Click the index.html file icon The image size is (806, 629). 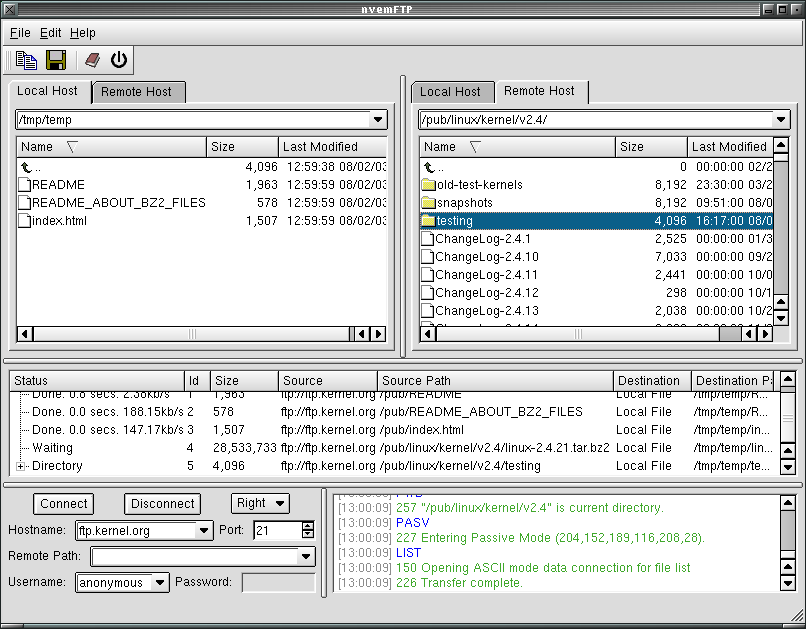tap(25, 221)
